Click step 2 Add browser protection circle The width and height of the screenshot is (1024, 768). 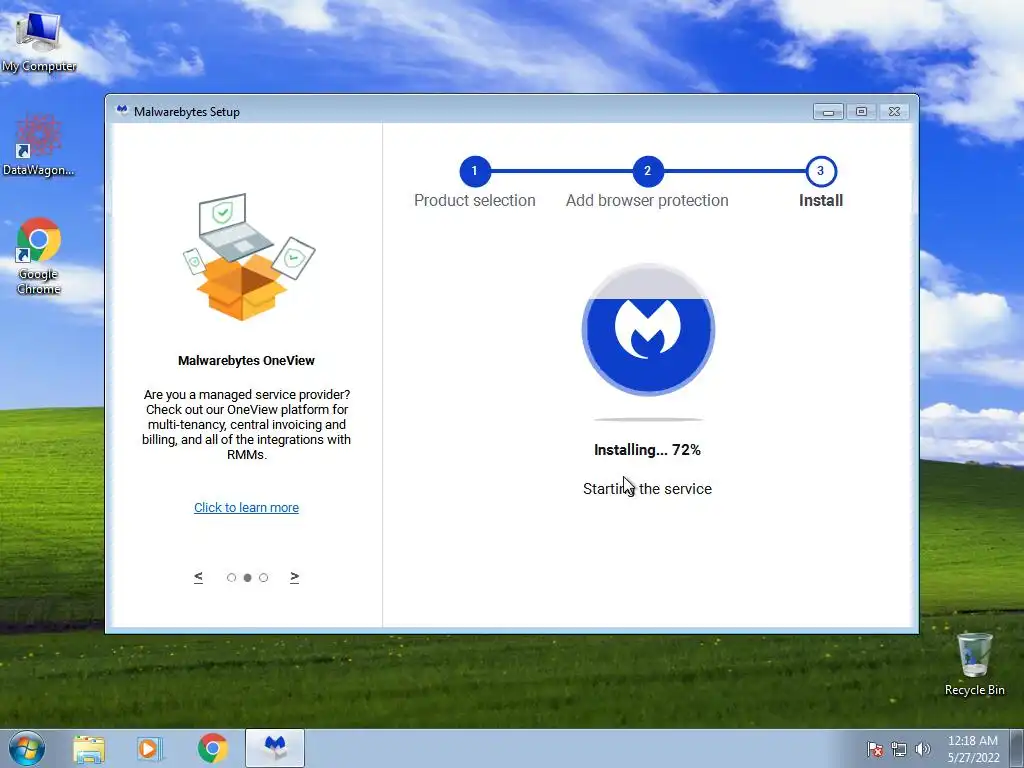(647, 171)
